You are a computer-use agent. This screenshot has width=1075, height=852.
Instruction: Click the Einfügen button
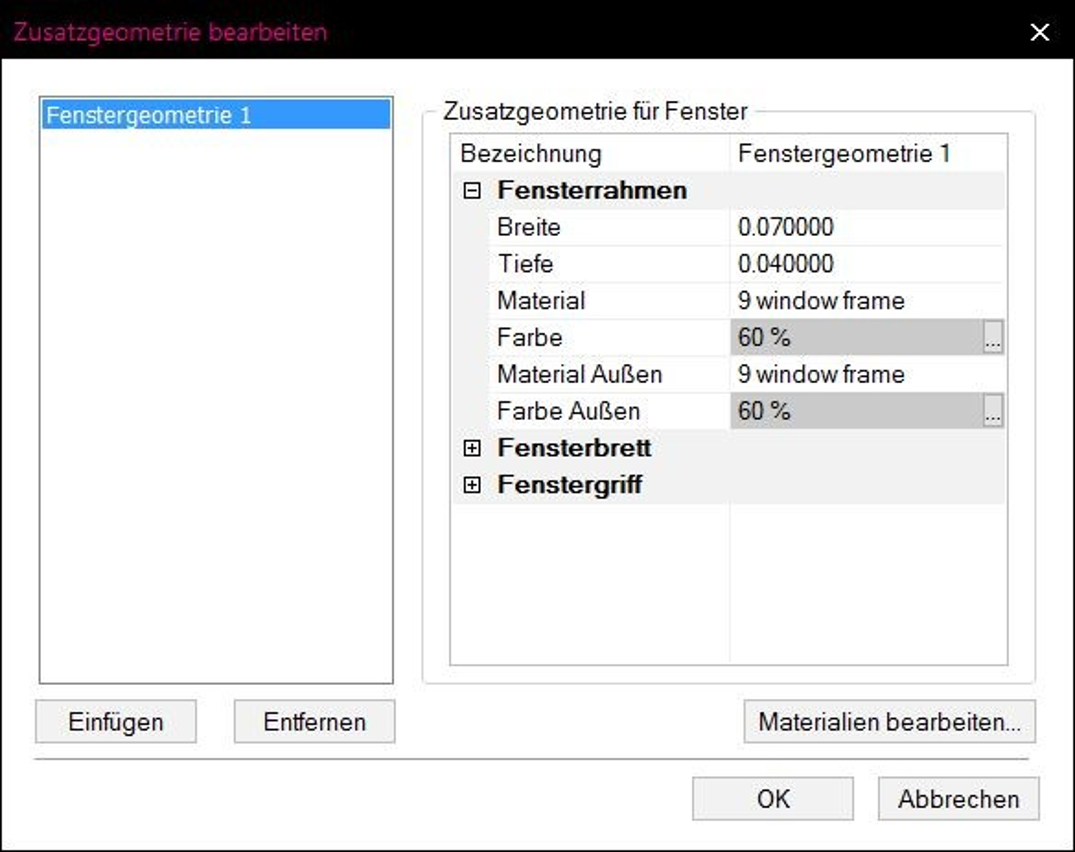click(116, 722)
